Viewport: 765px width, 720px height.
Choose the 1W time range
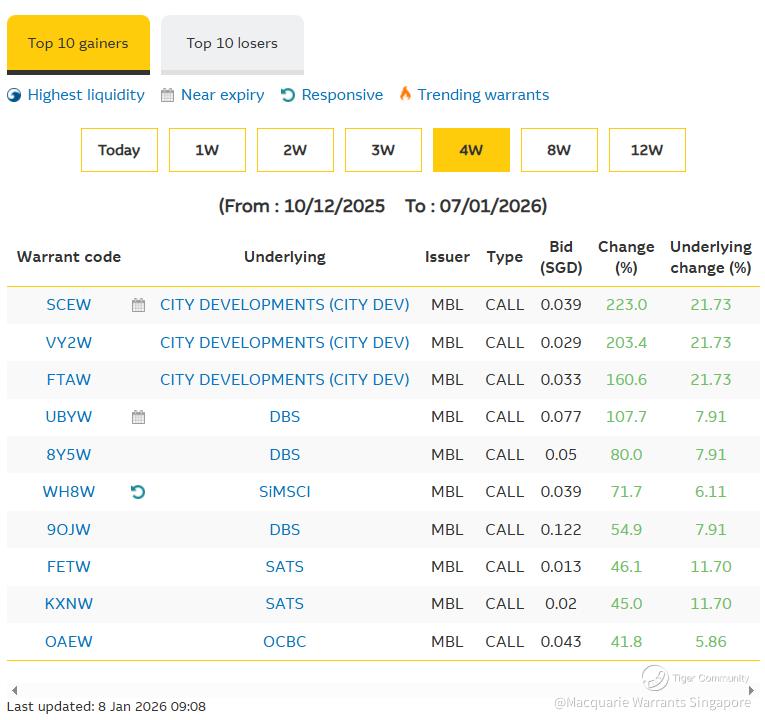point(207,150)
